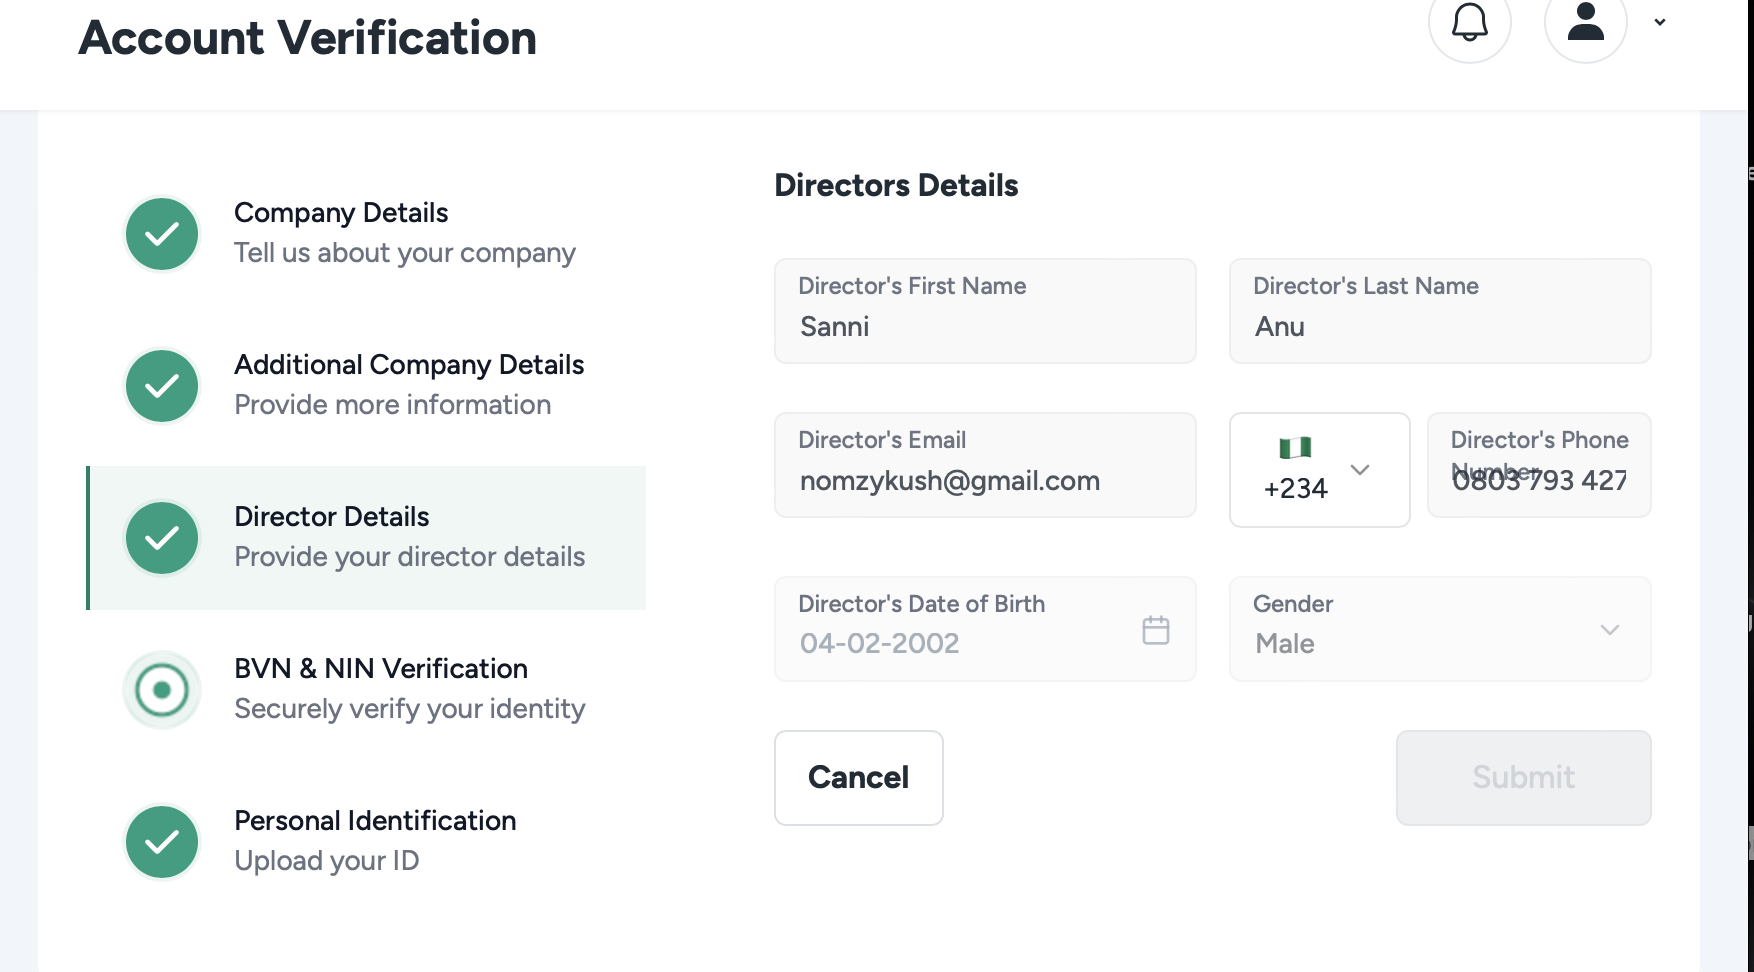Open the +234 country code dropdown

click(1318, 470)
